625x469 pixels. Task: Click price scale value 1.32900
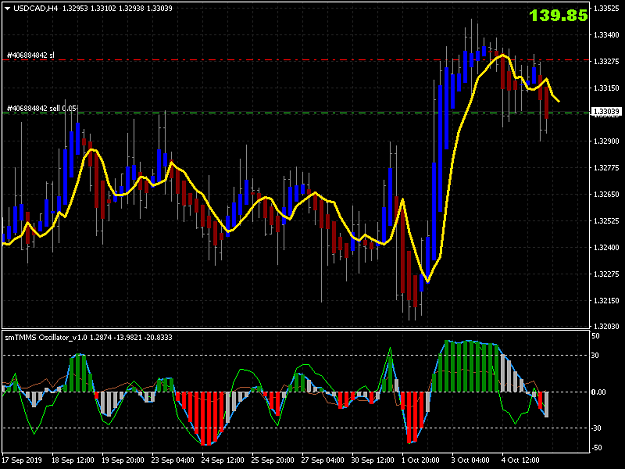(x=606, y=141)
